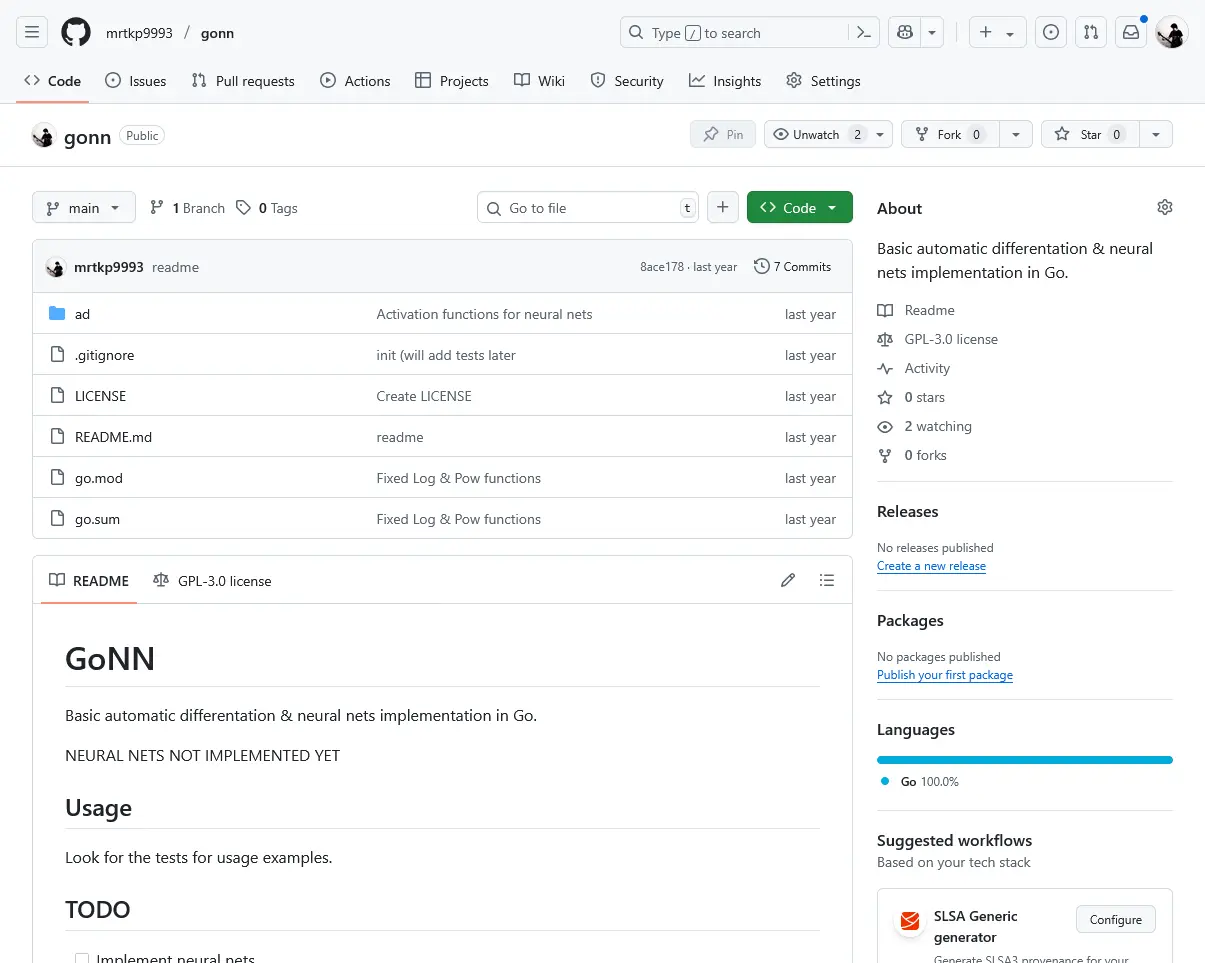Open Readme link in About sidebar
1205x963 pixels.
tap(916, 310)
